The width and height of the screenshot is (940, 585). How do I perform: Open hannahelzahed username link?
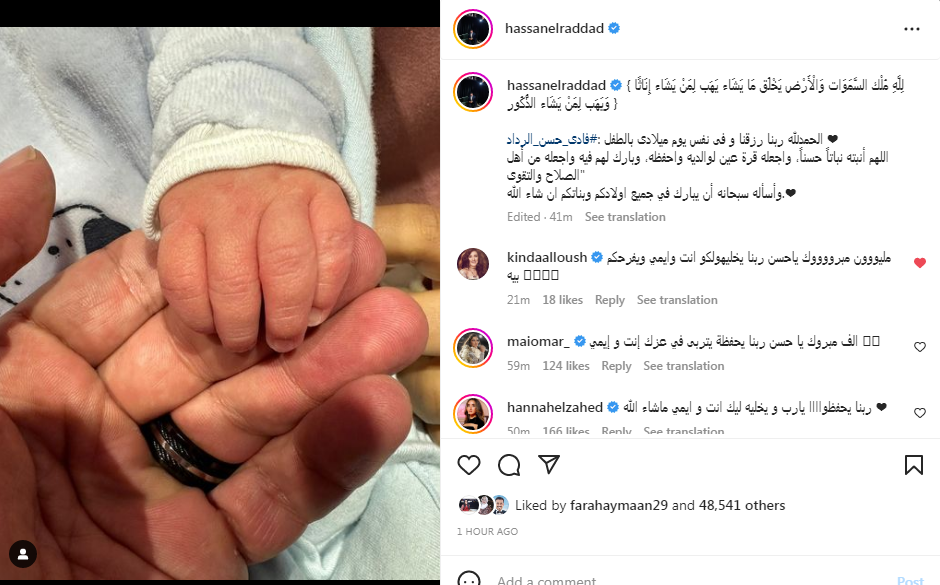pyautogui.click(x=555, y=408)
